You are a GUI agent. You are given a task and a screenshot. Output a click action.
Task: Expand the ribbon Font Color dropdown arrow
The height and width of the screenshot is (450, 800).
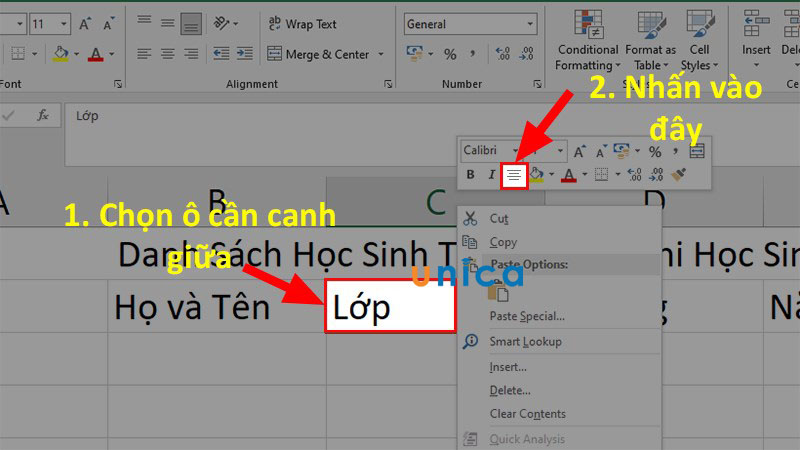[x=112, y=54]
